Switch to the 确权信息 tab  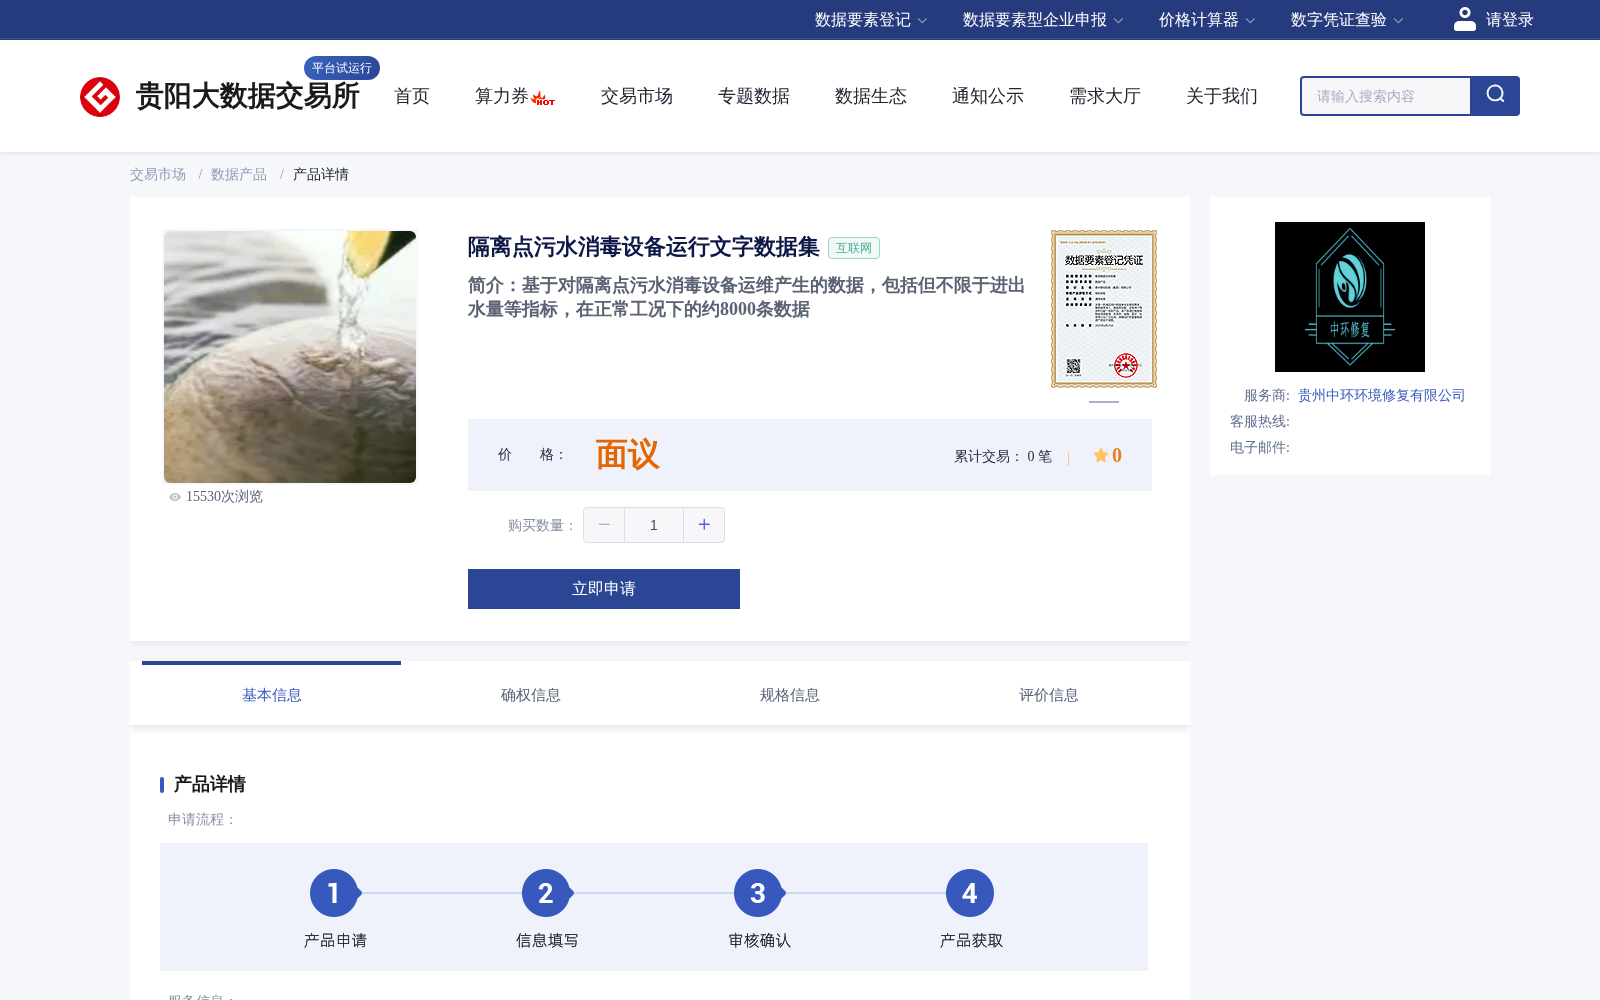pyautogui.click(x=531, y=695)
